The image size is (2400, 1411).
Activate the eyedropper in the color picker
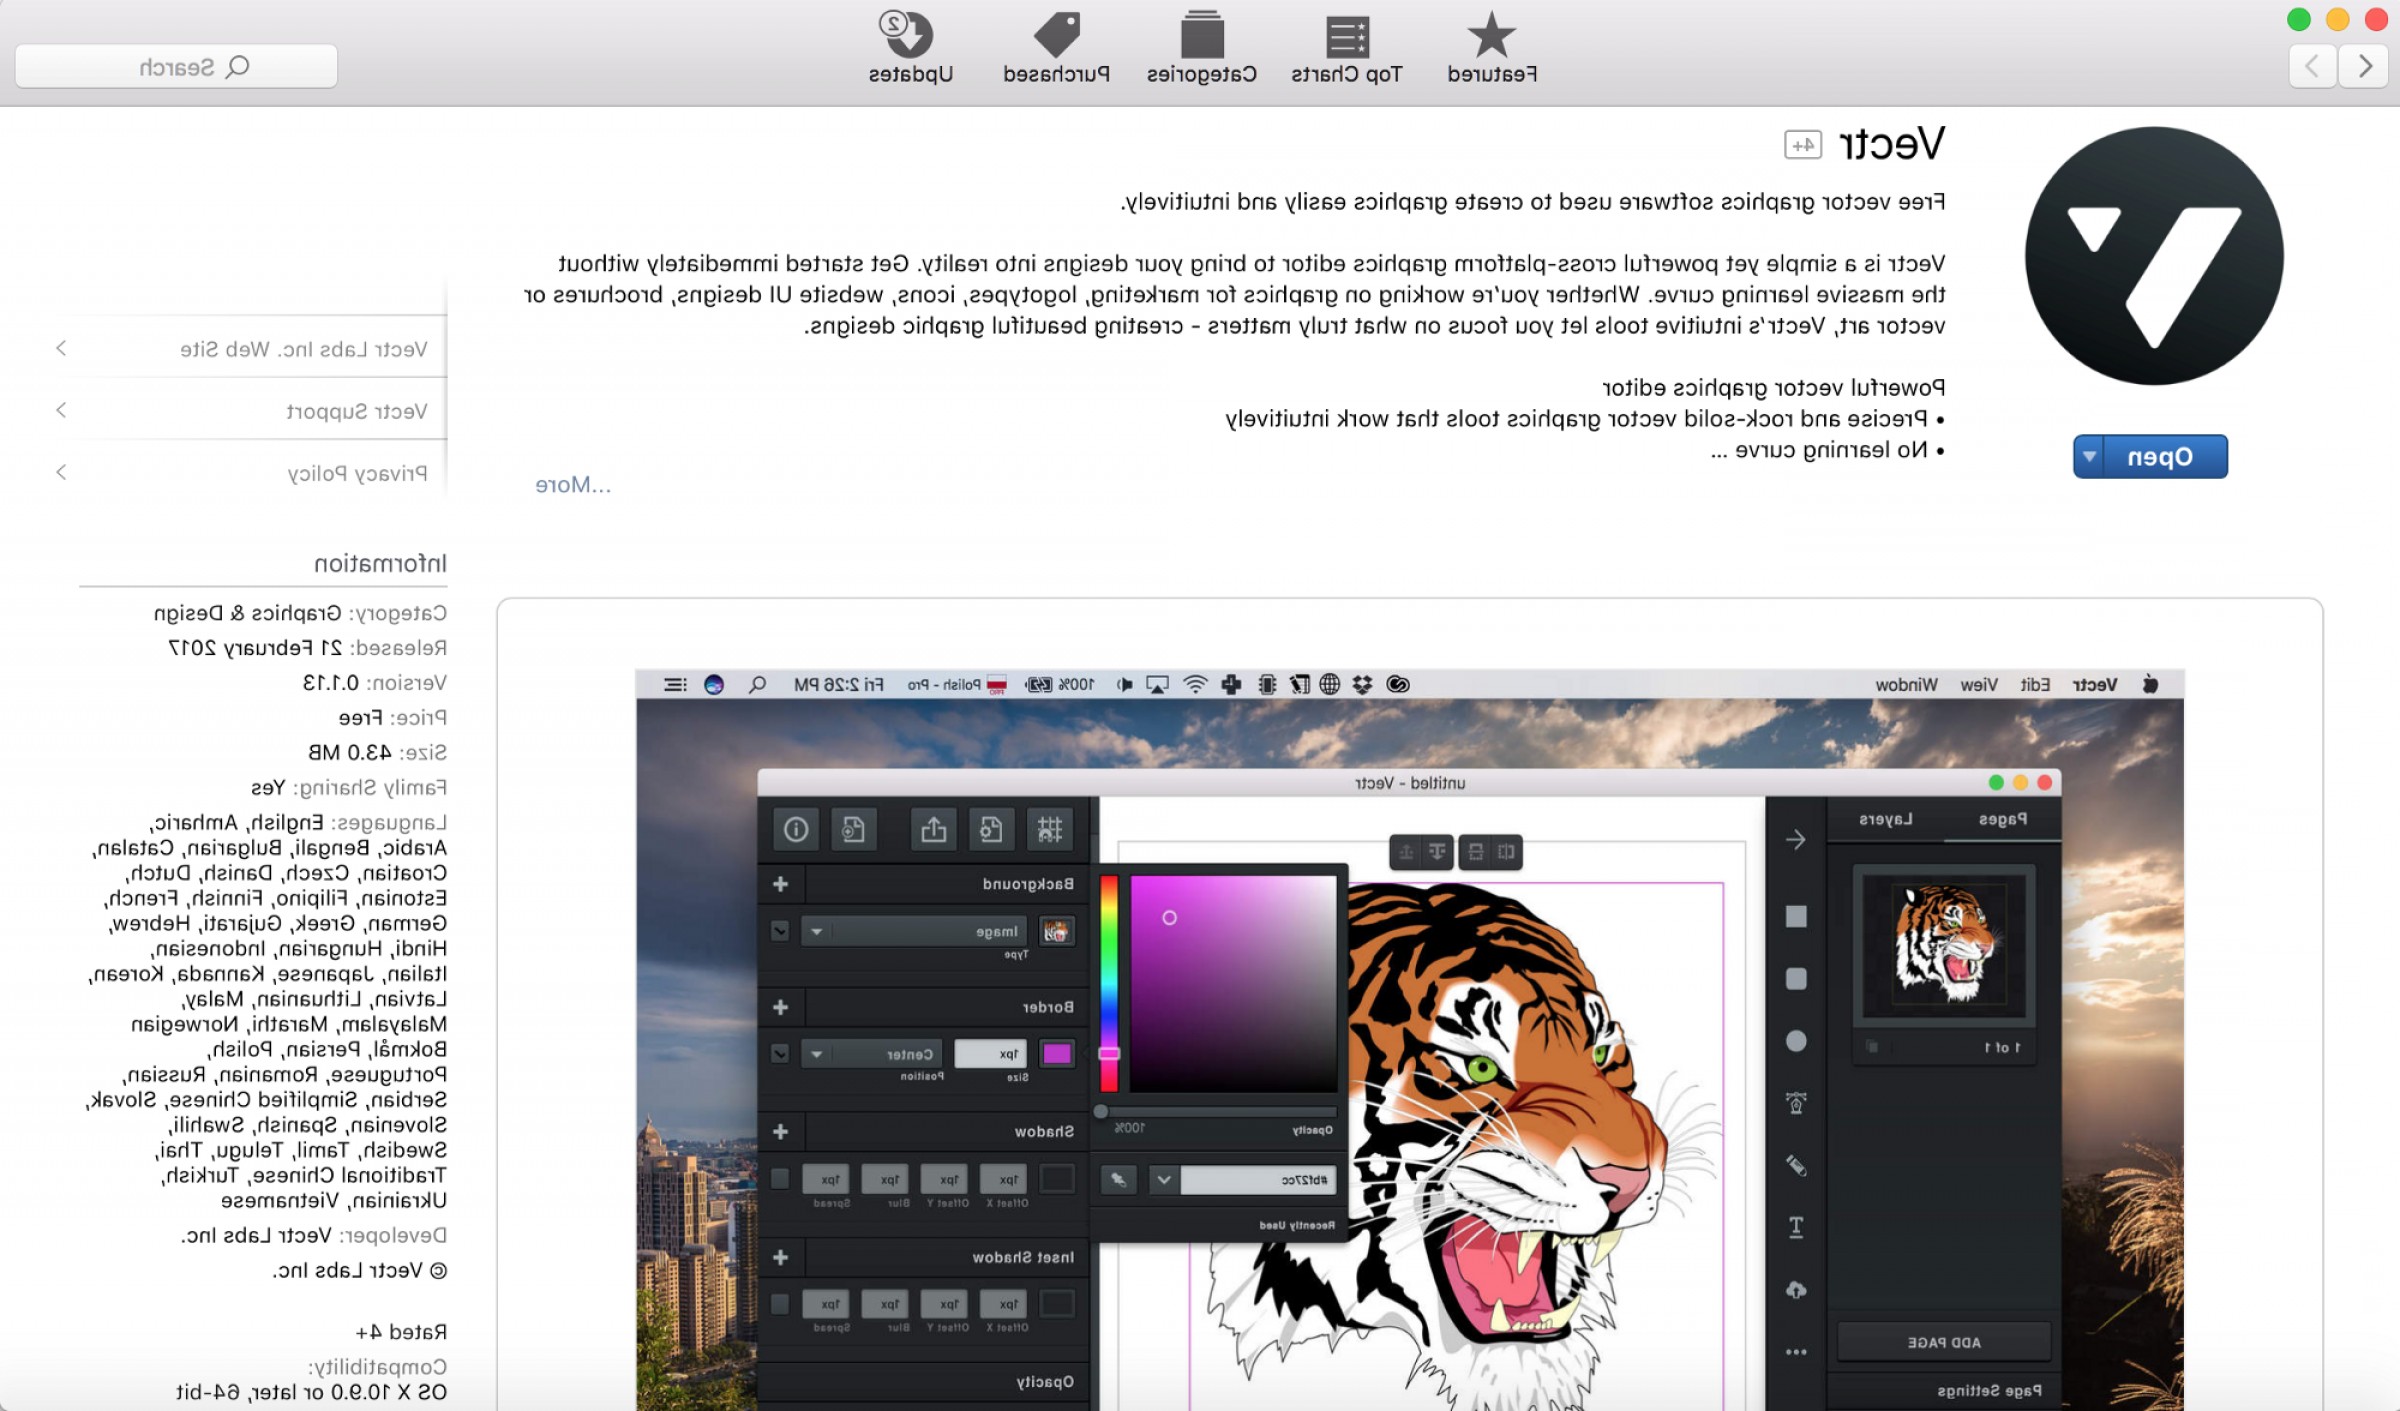pyautogui.click(x=1117, y=1180)
